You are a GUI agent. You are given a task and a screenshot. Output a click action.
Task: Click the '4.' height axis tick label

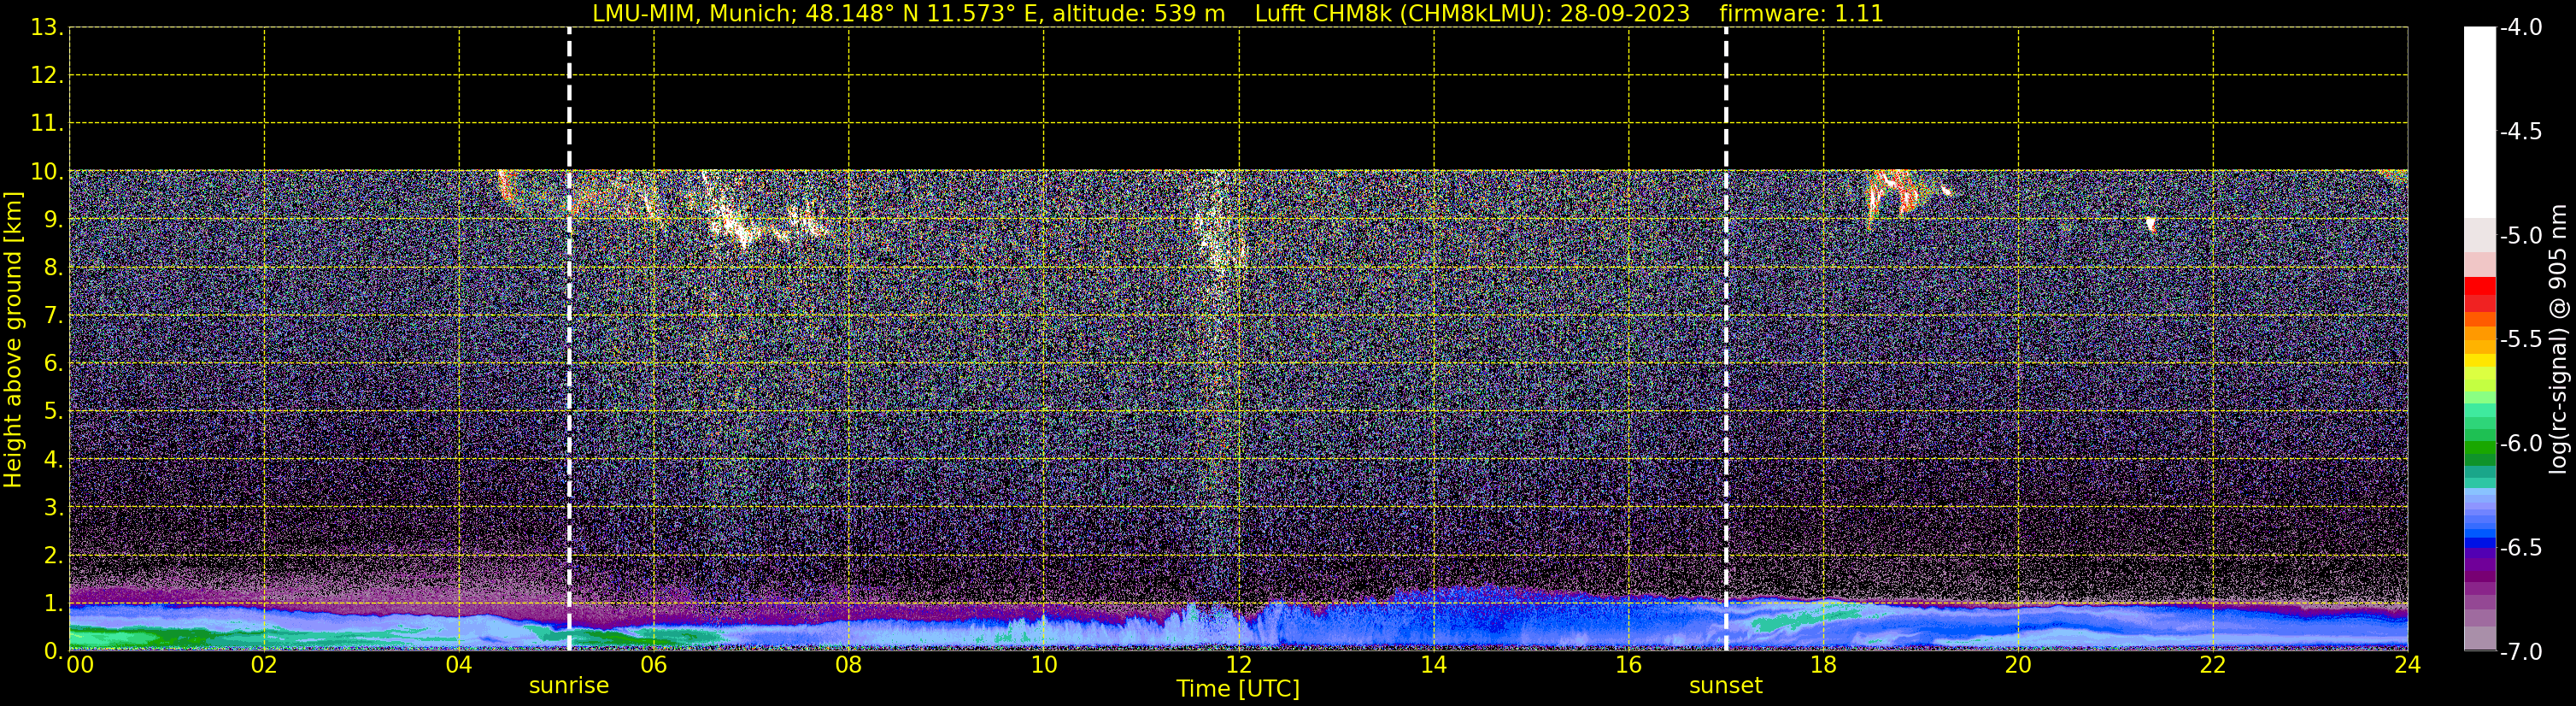53,460
